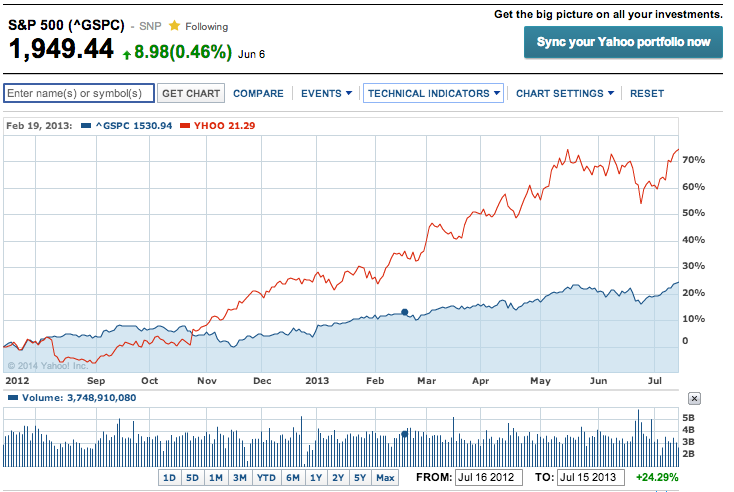
Task: Click the +24.29% change value
Action: [x=657, y=477]
